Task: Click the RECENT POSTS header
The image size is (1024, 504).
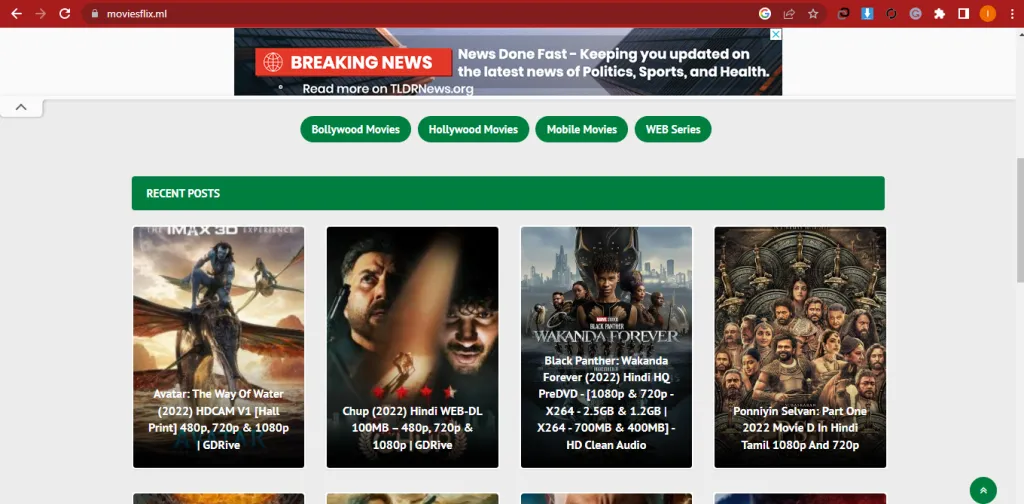Action: tap(508, 193)
